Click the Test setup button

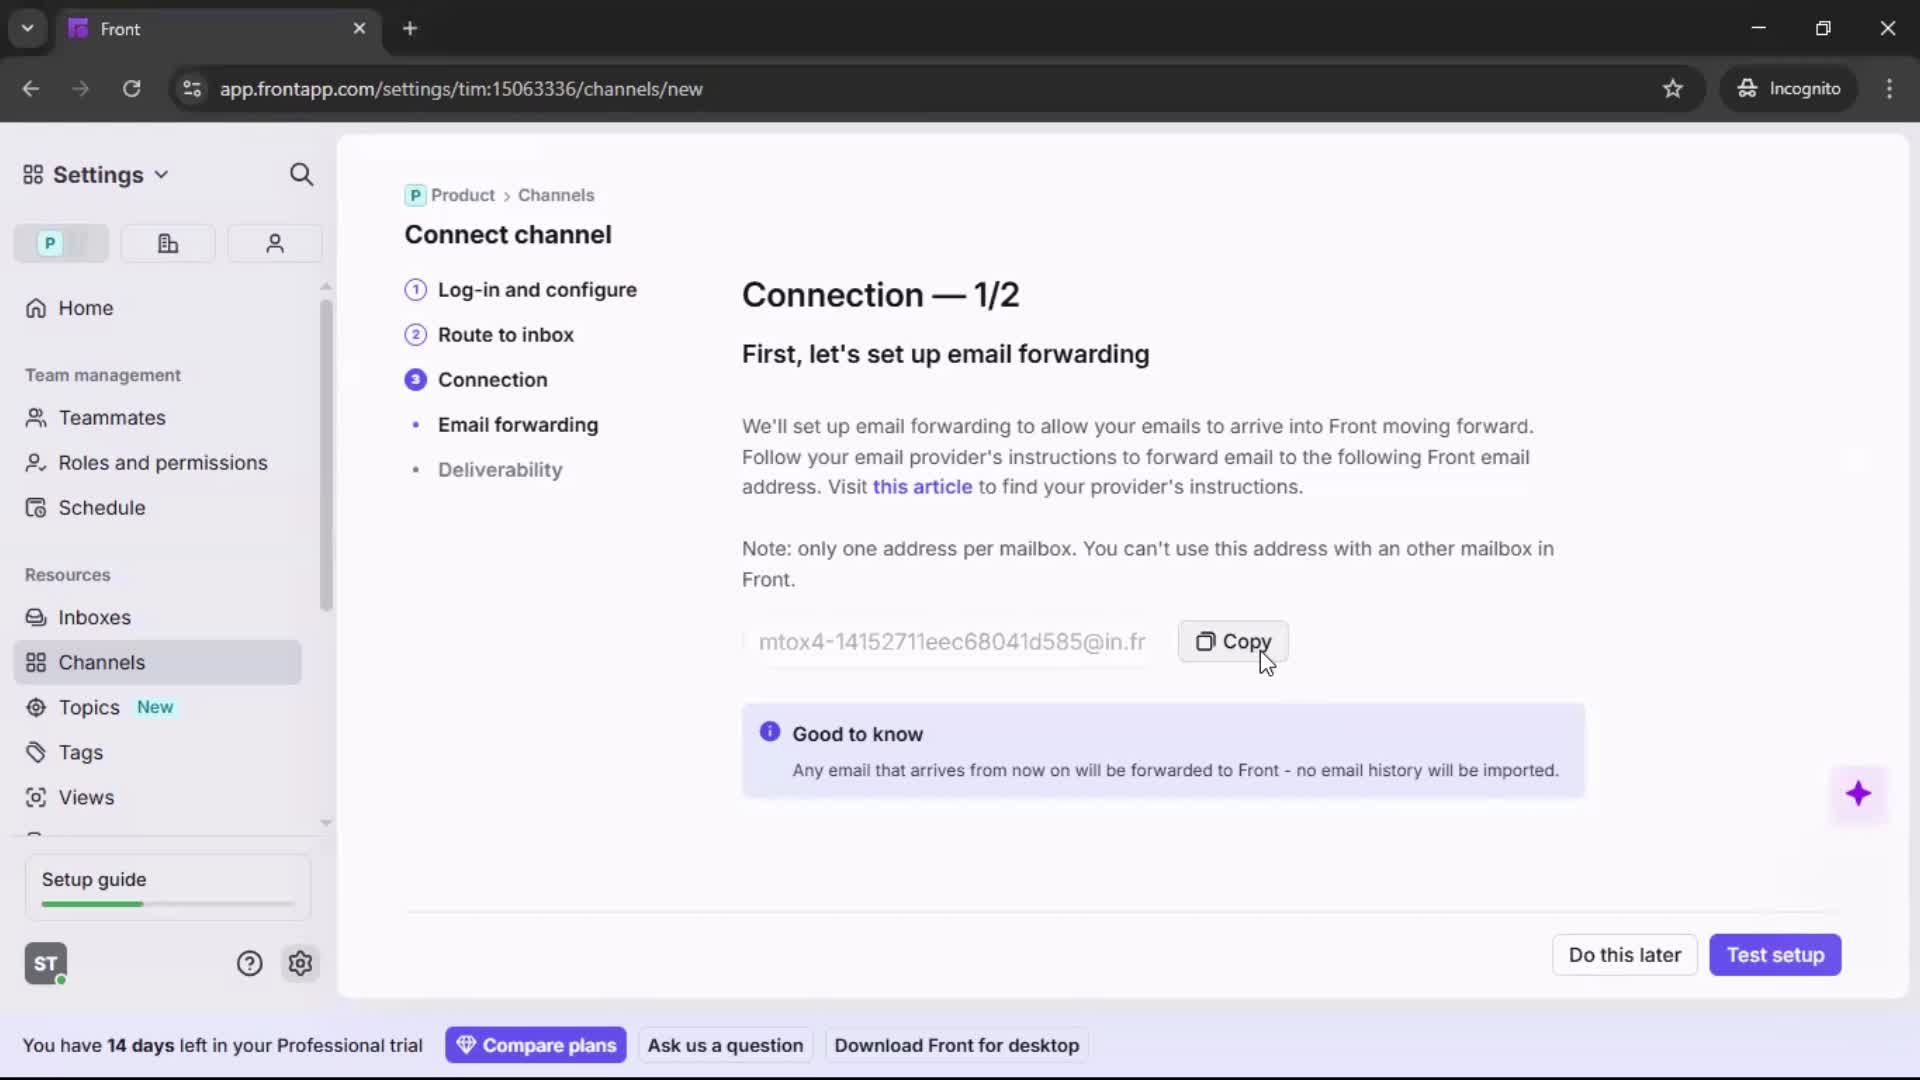(1775, 955)
